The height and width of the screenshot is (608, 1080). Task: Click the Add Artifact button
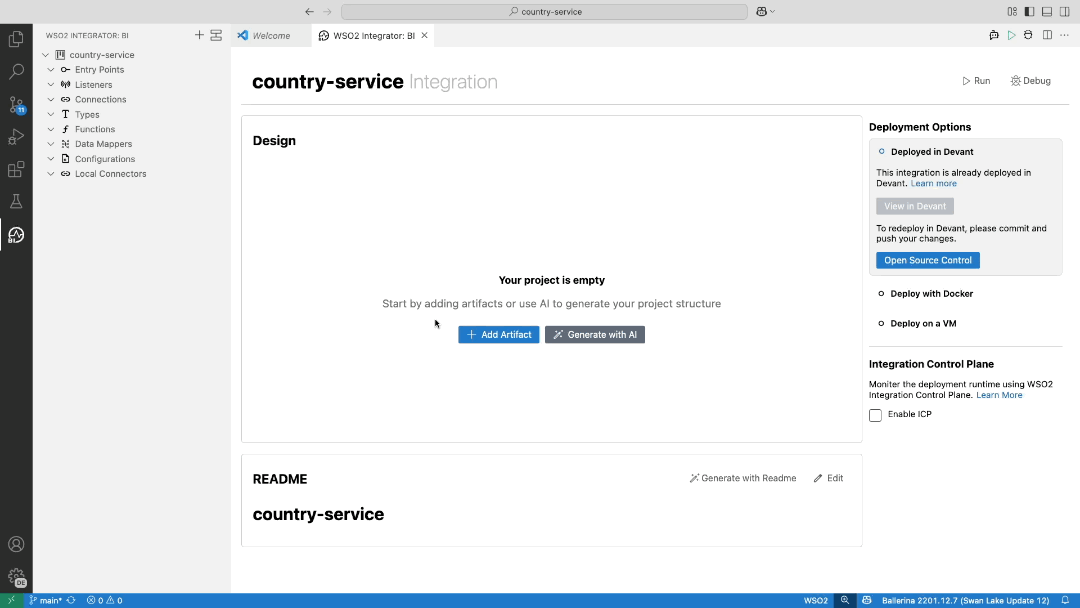[x=498, y=334]
